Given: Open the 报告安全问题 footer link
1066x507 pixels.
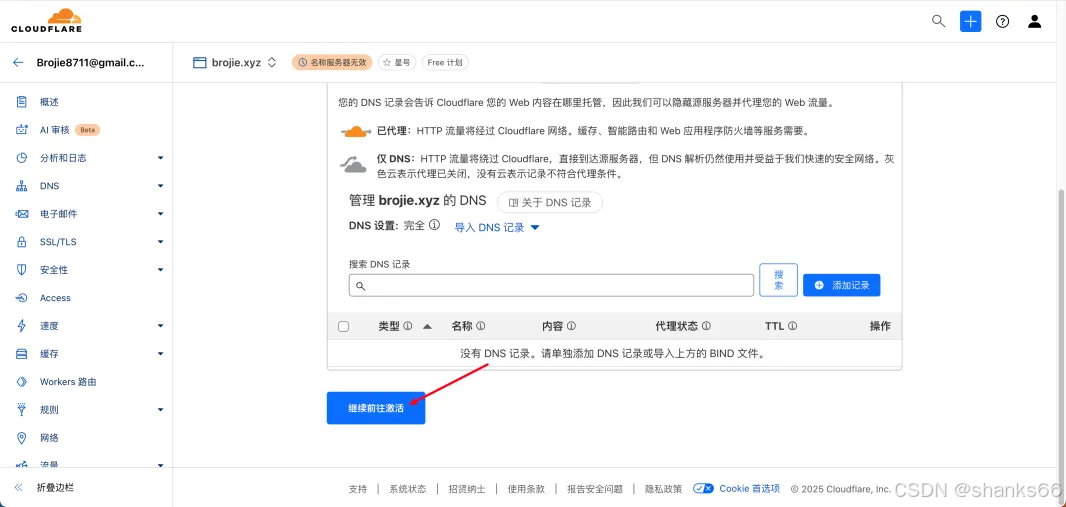Looking at the screenshot, I should click(x=595, y=489).
